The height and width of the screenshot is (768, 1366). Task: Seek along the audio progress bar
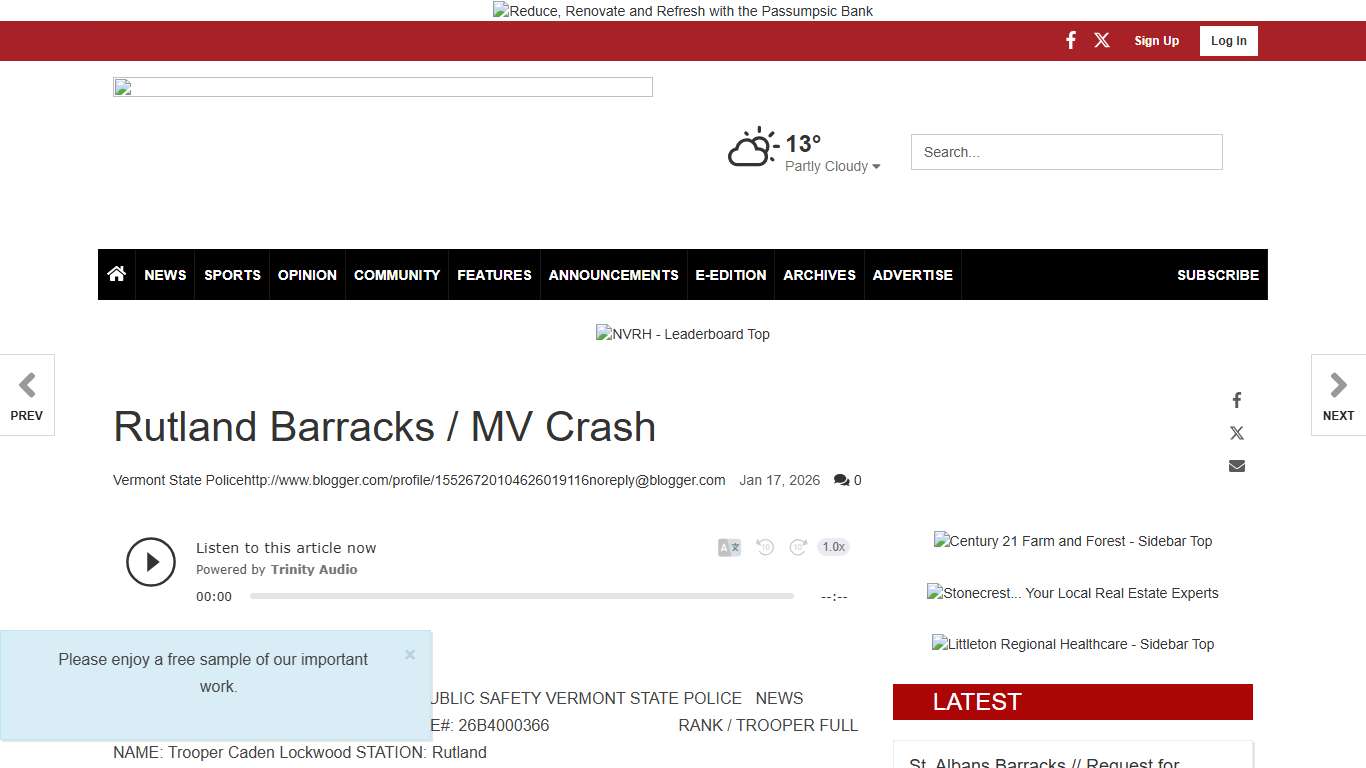[x=520, y=596]
